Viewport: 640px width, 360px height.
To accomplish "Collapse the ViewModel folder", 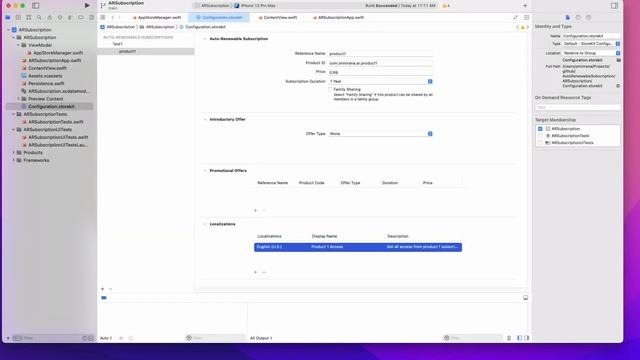I will pos(18,45).
